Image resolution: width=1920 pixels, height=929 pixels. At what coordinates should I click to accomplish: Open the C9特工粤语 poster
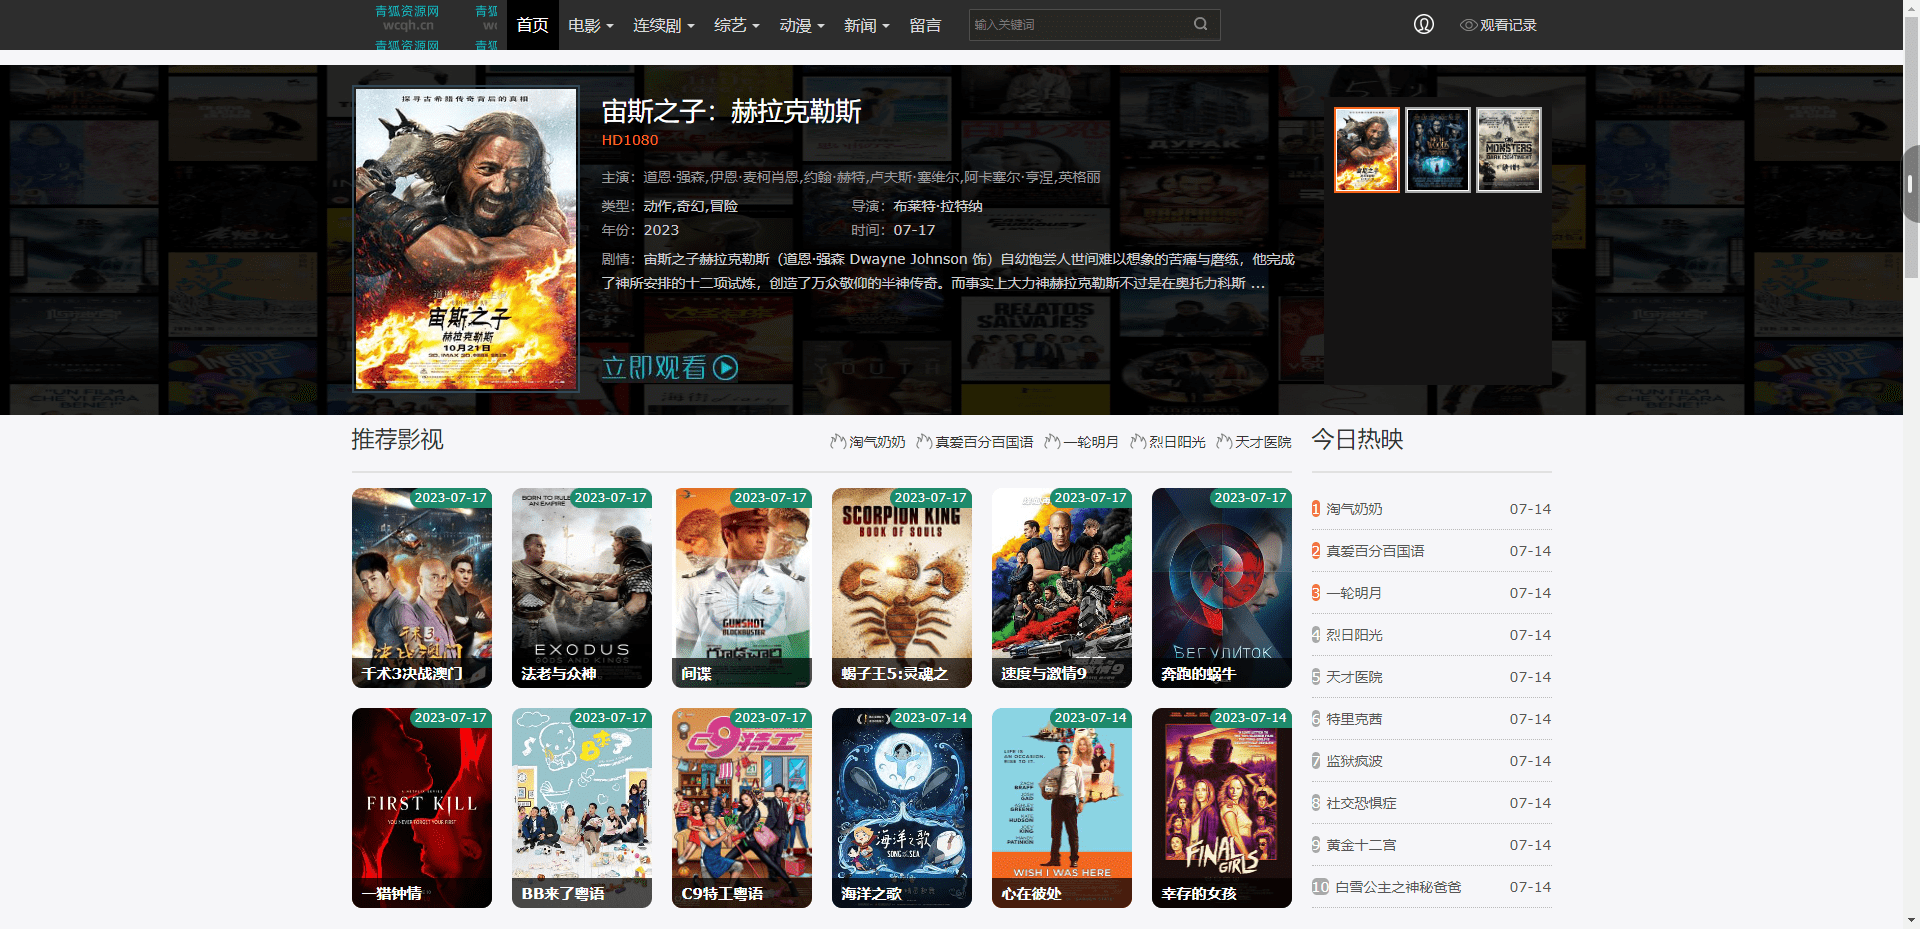[x=742, y=808]
